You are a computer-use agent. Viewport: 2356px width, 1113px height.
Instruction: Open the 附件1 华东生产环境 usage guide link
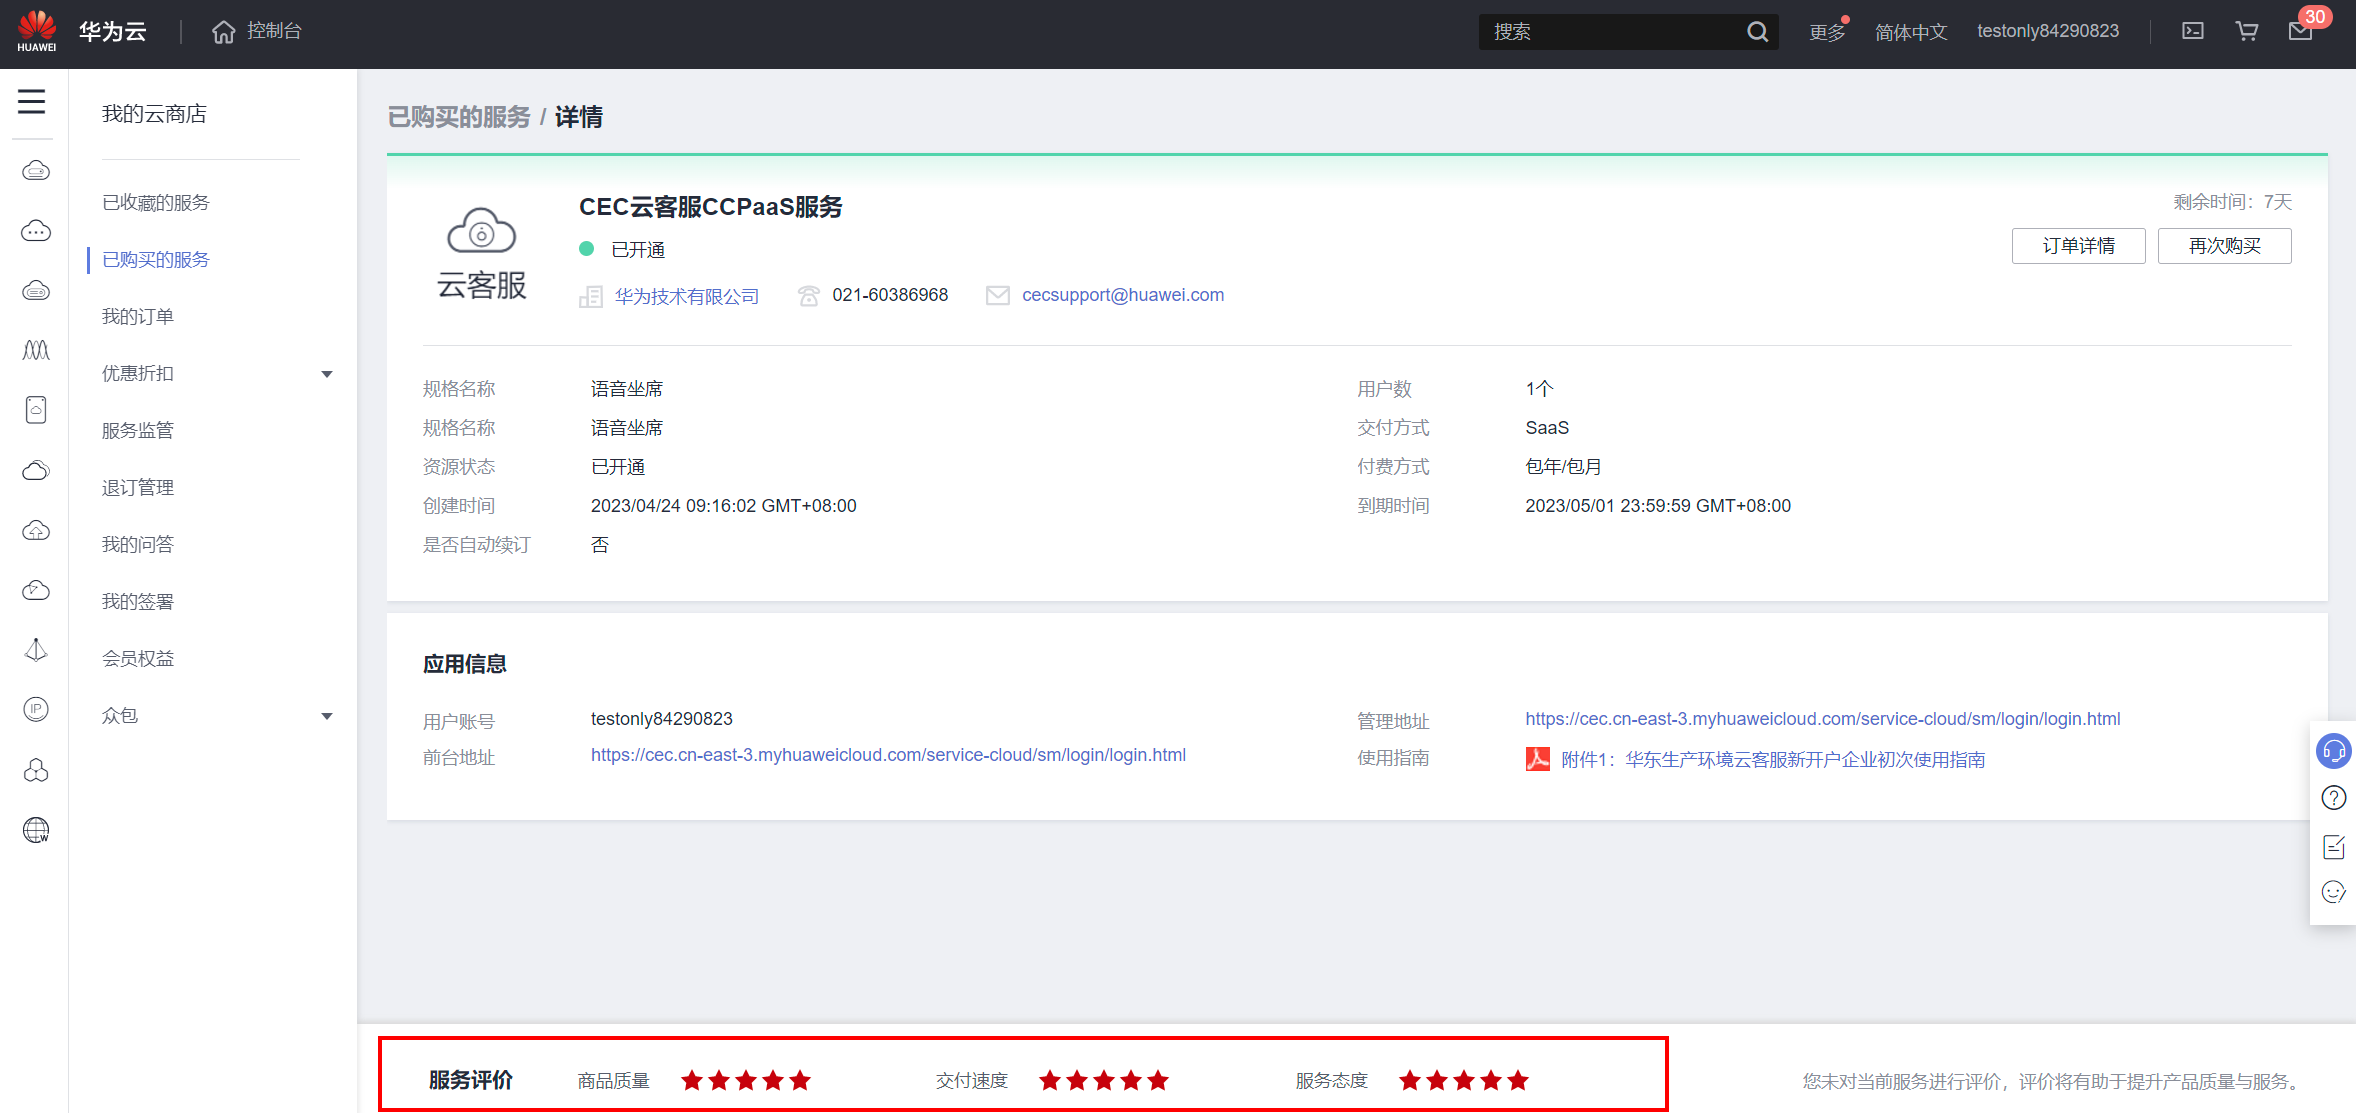point(1774,760)
